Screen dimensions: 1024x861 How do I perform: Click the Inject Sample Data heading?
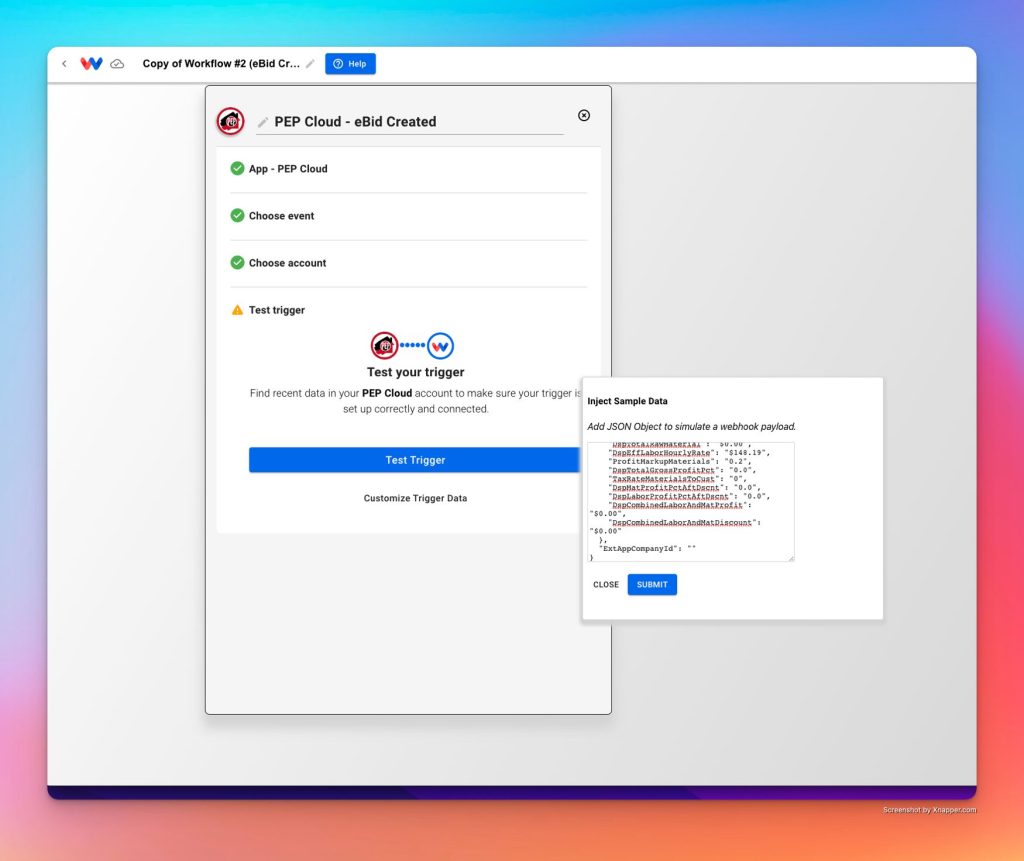[627, 401]
